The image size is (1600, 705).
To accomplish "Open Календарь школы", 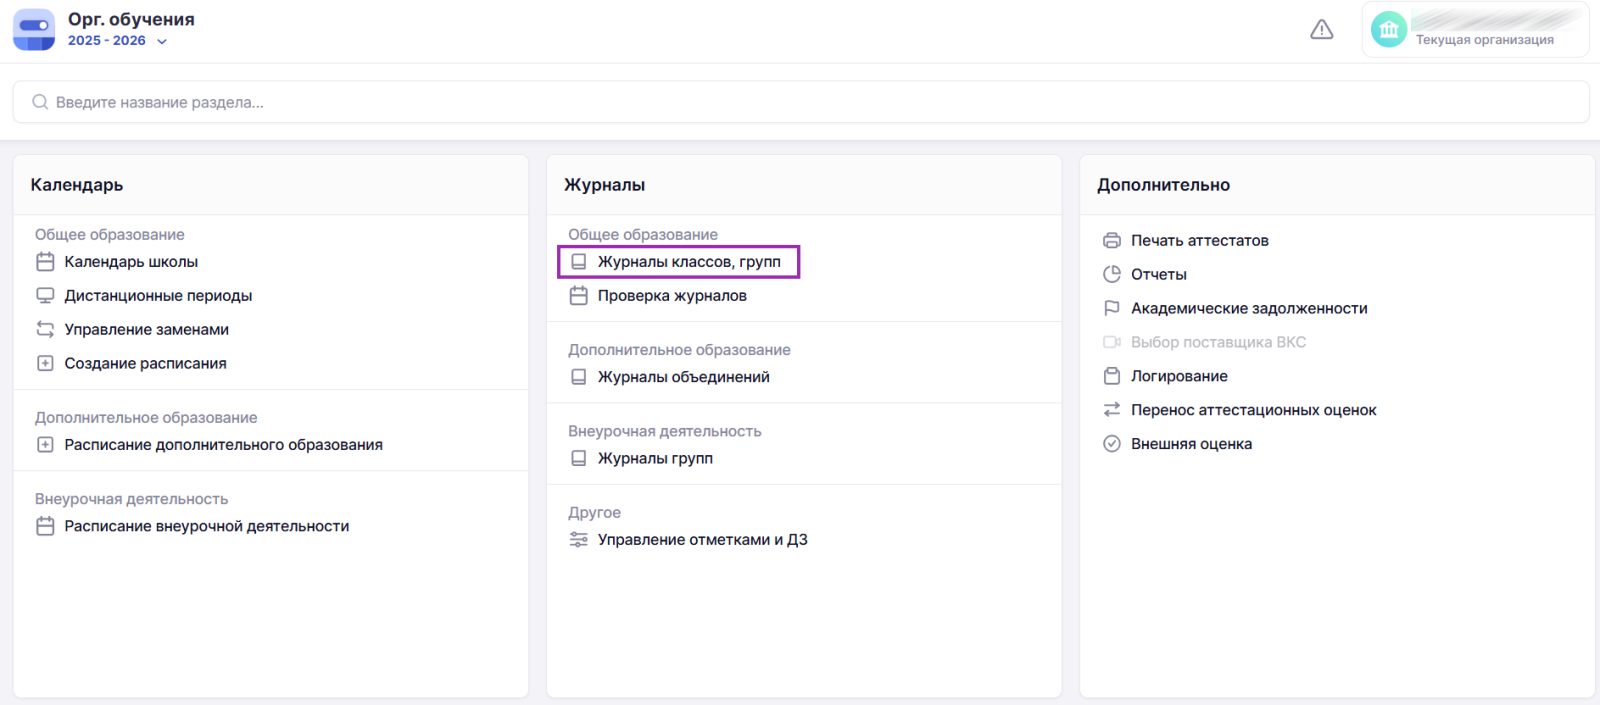I will [x=131, y=262].
